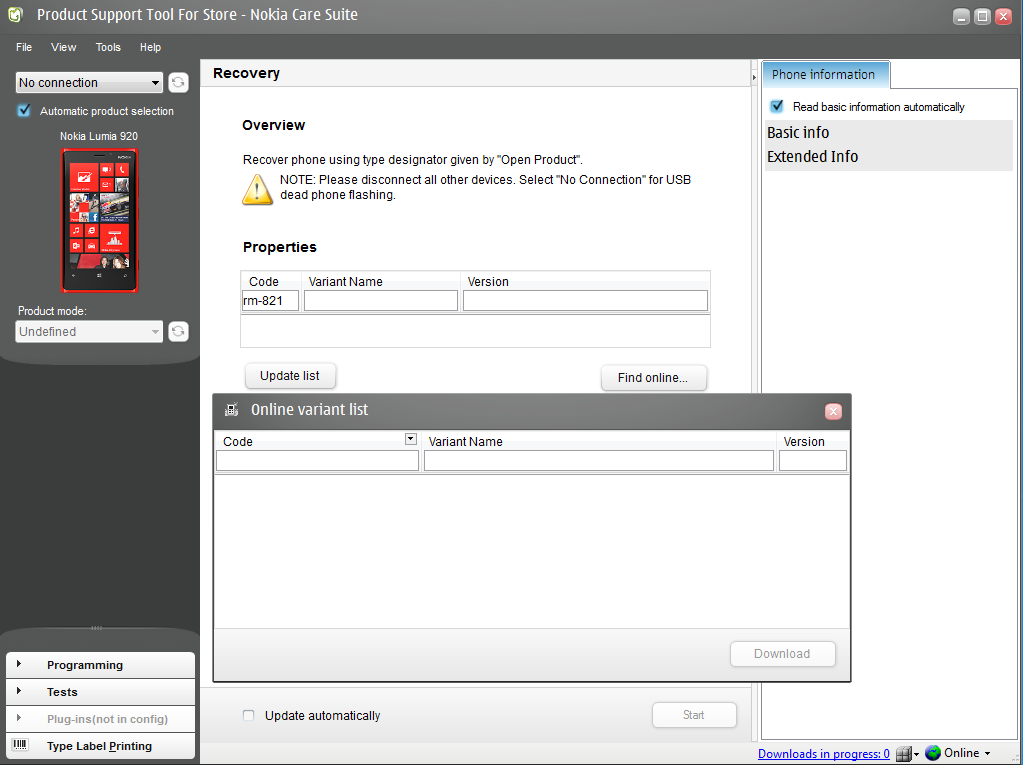Enable the Update automatically checkbox
This screenshot has width=1023, height=765.
click(249, 715)
